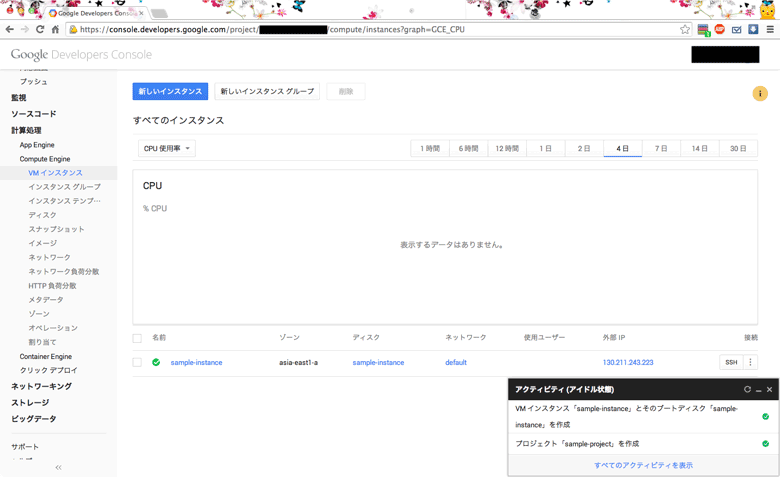Open the sample-instance name link
Viewport: 780px width, 477px height.
tap(196, 362)
